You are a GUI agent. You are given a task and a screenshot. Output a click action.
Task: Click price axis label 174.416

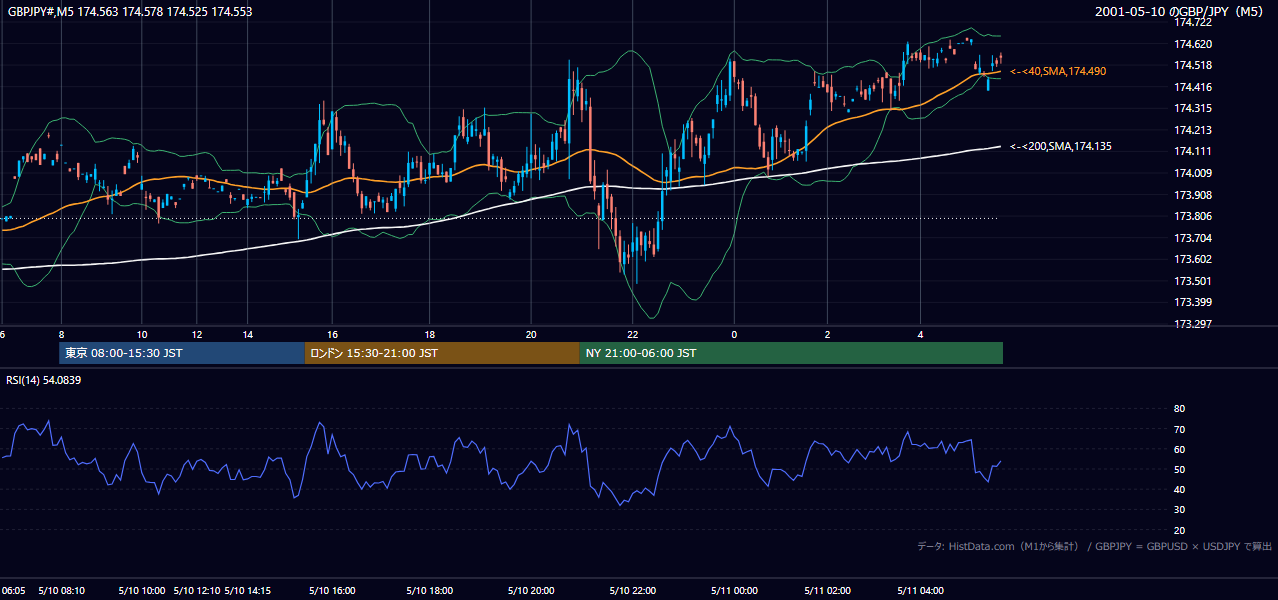click(1193, 87)
